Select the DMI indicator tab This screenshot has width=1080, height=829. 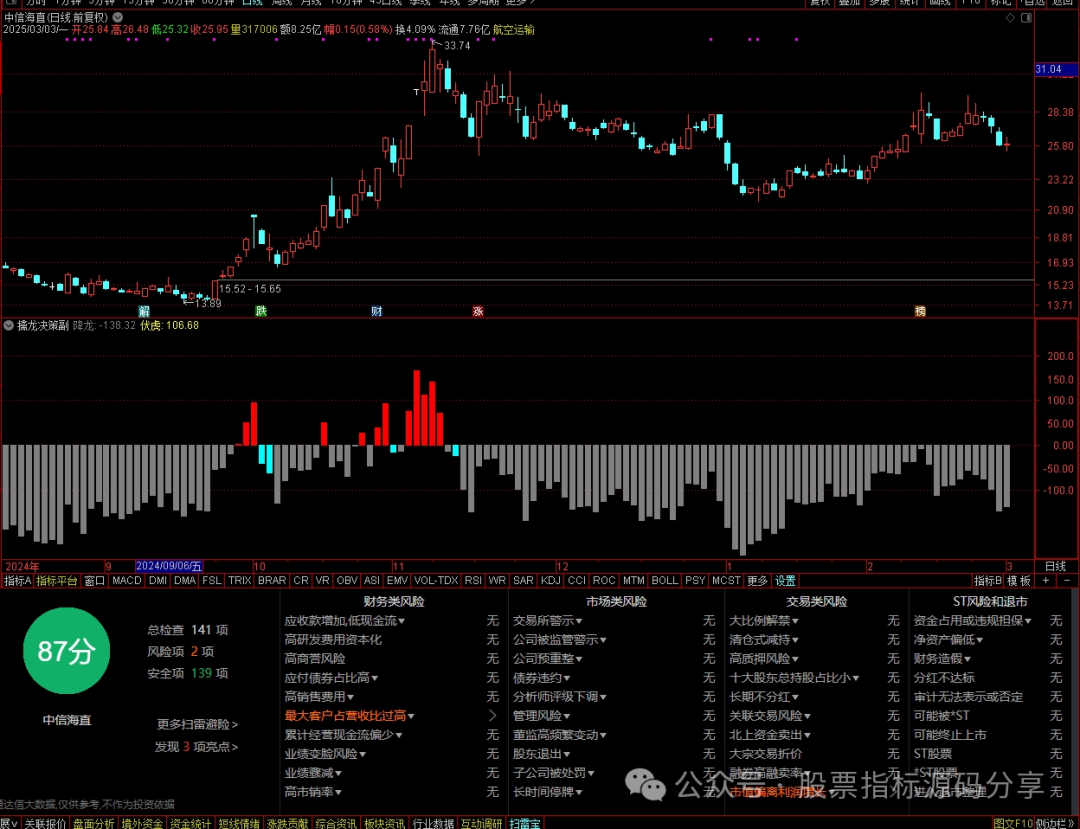pos(158,580)
